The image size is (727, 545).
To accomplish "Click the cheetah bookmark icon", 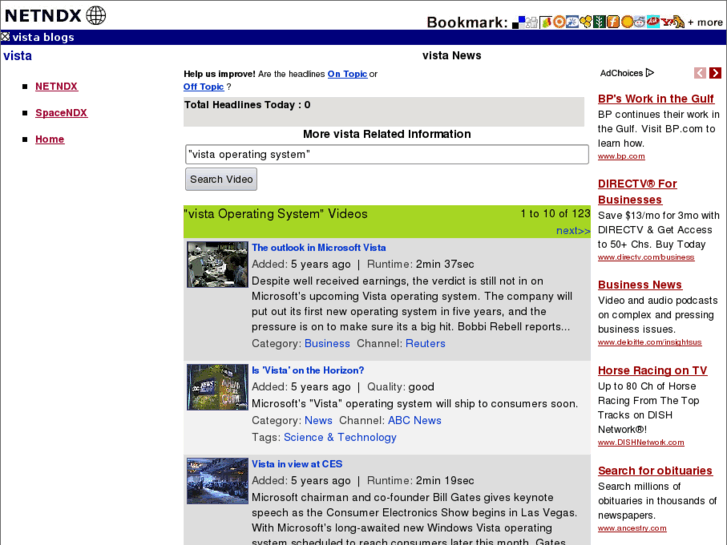I will point(678,22).
